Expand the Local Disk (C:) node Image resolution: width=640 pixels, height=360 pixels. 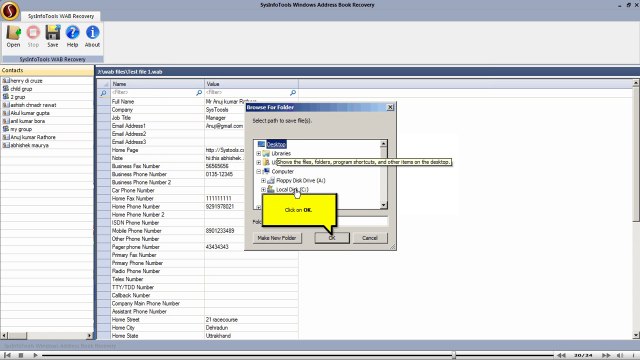click(263, 189)
